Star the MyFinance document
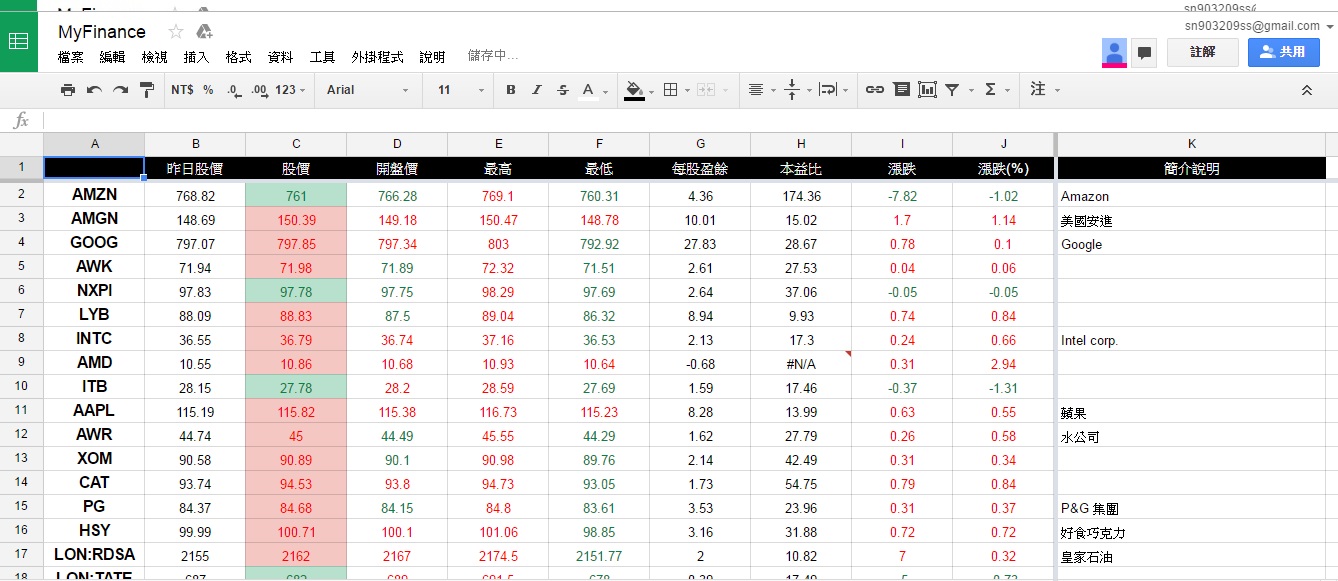1338x581 pixels. tap(176, 32)
